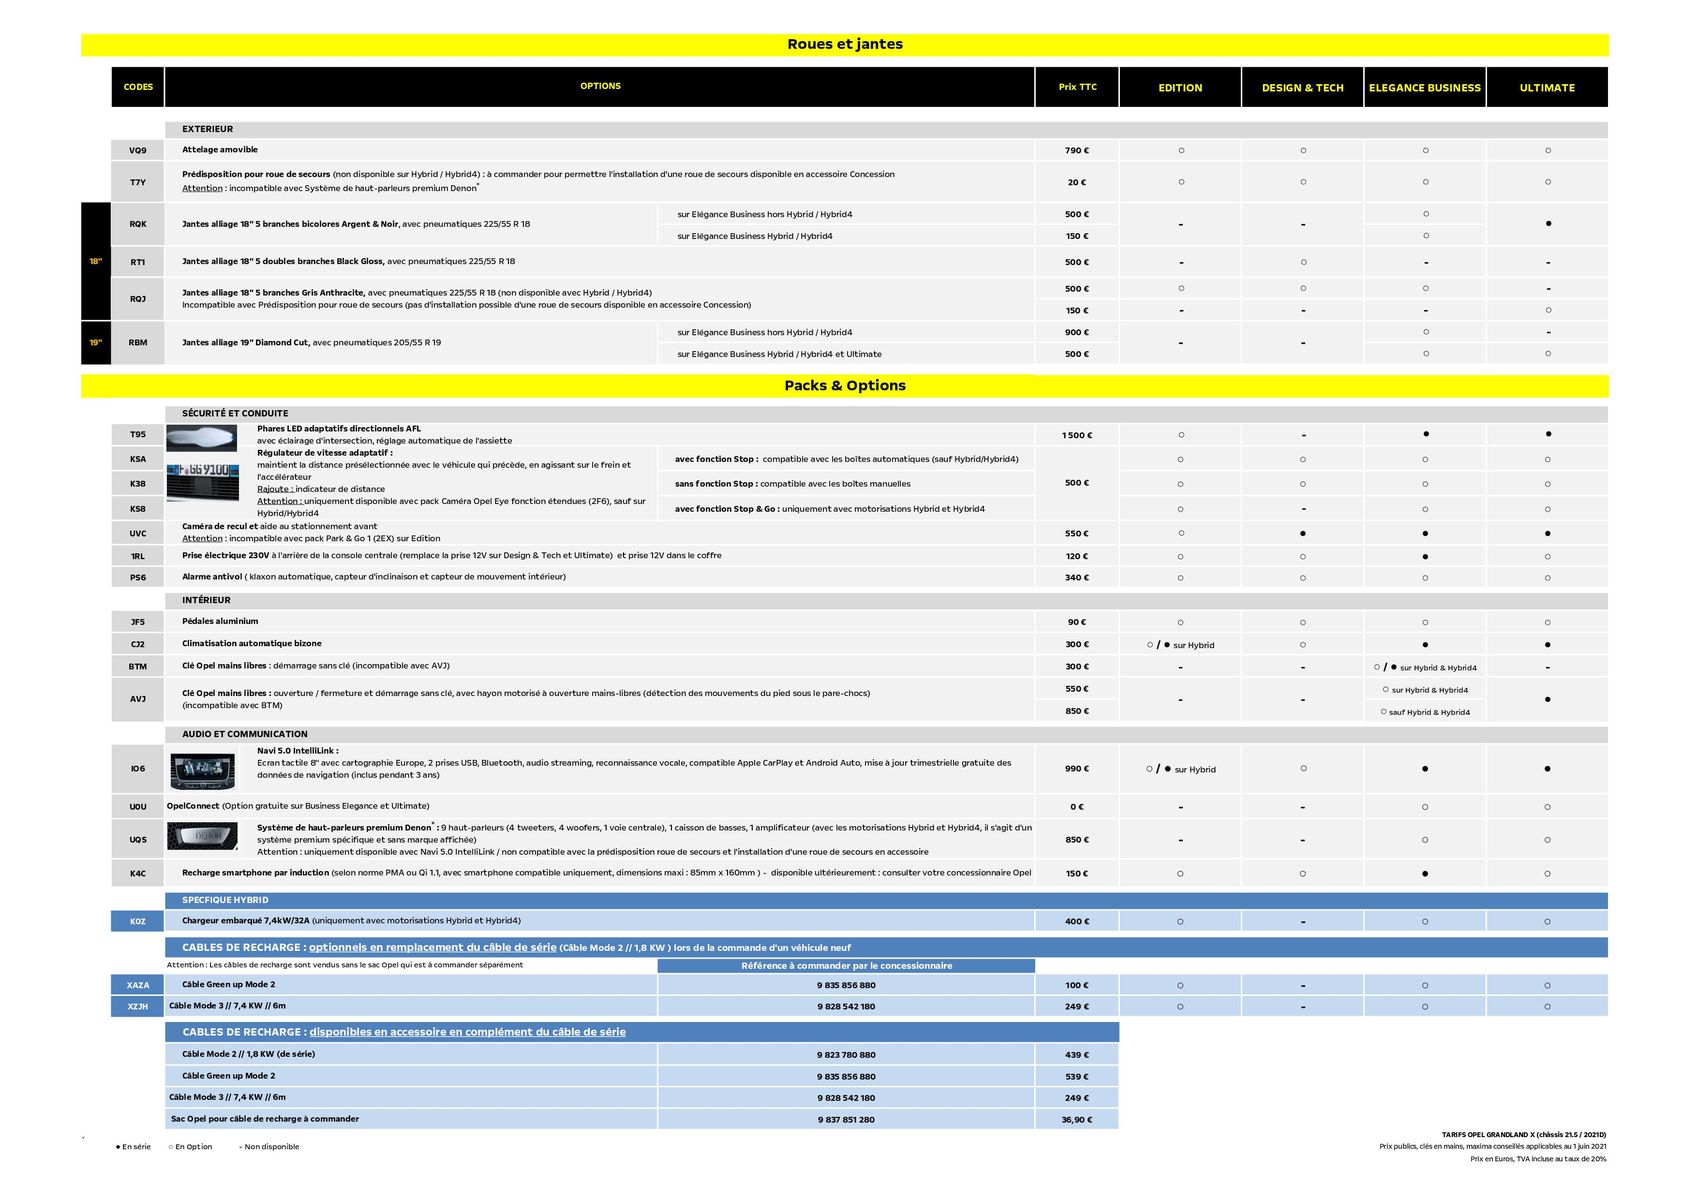Click 'Référence à commander par le concessionnaire' header
This screenshot has width=1697, height=1200.
pos(846,966)
